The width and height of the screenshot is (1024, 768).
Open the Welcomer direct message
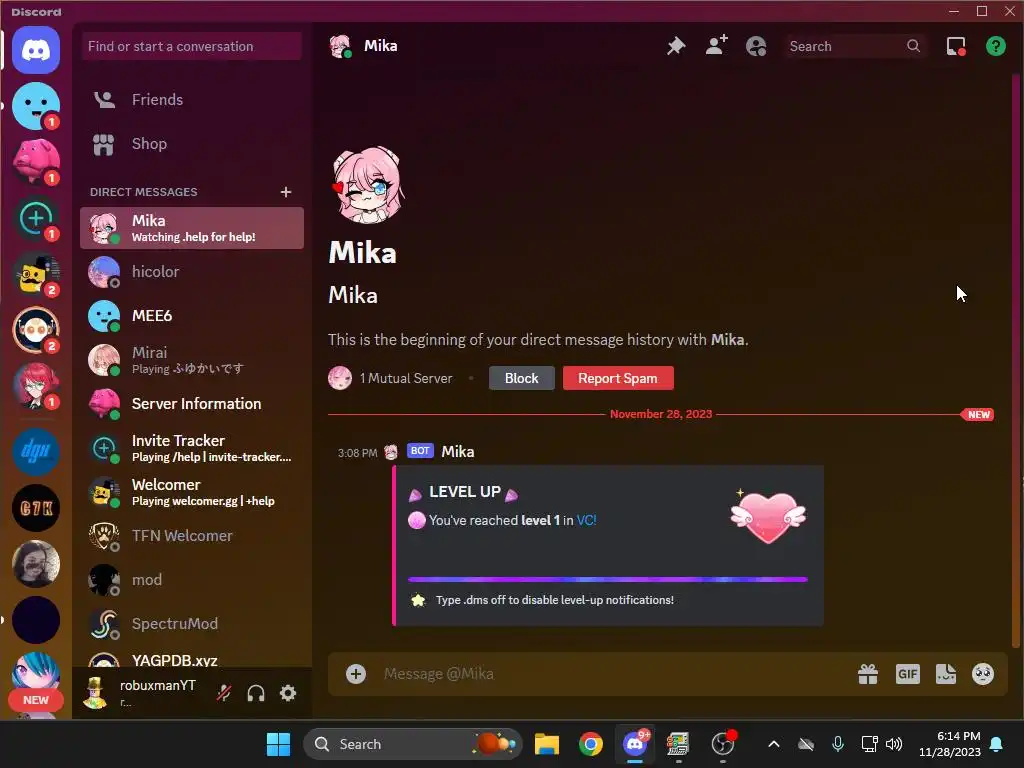pos(192,492)
